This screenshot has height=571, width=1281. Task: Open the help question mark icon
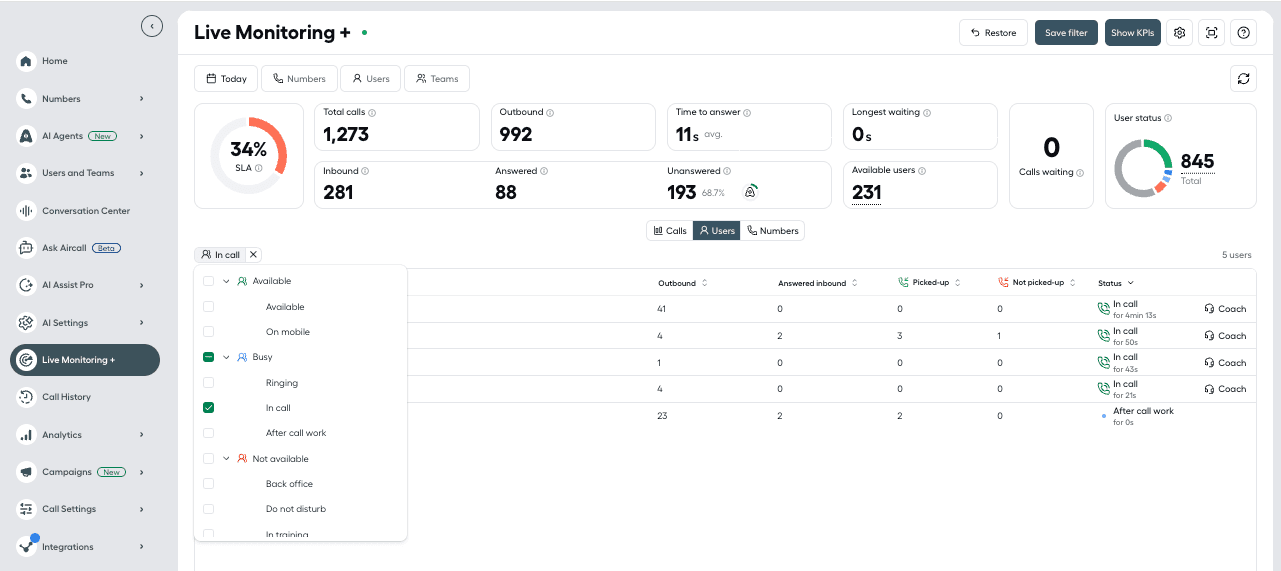1244,33
